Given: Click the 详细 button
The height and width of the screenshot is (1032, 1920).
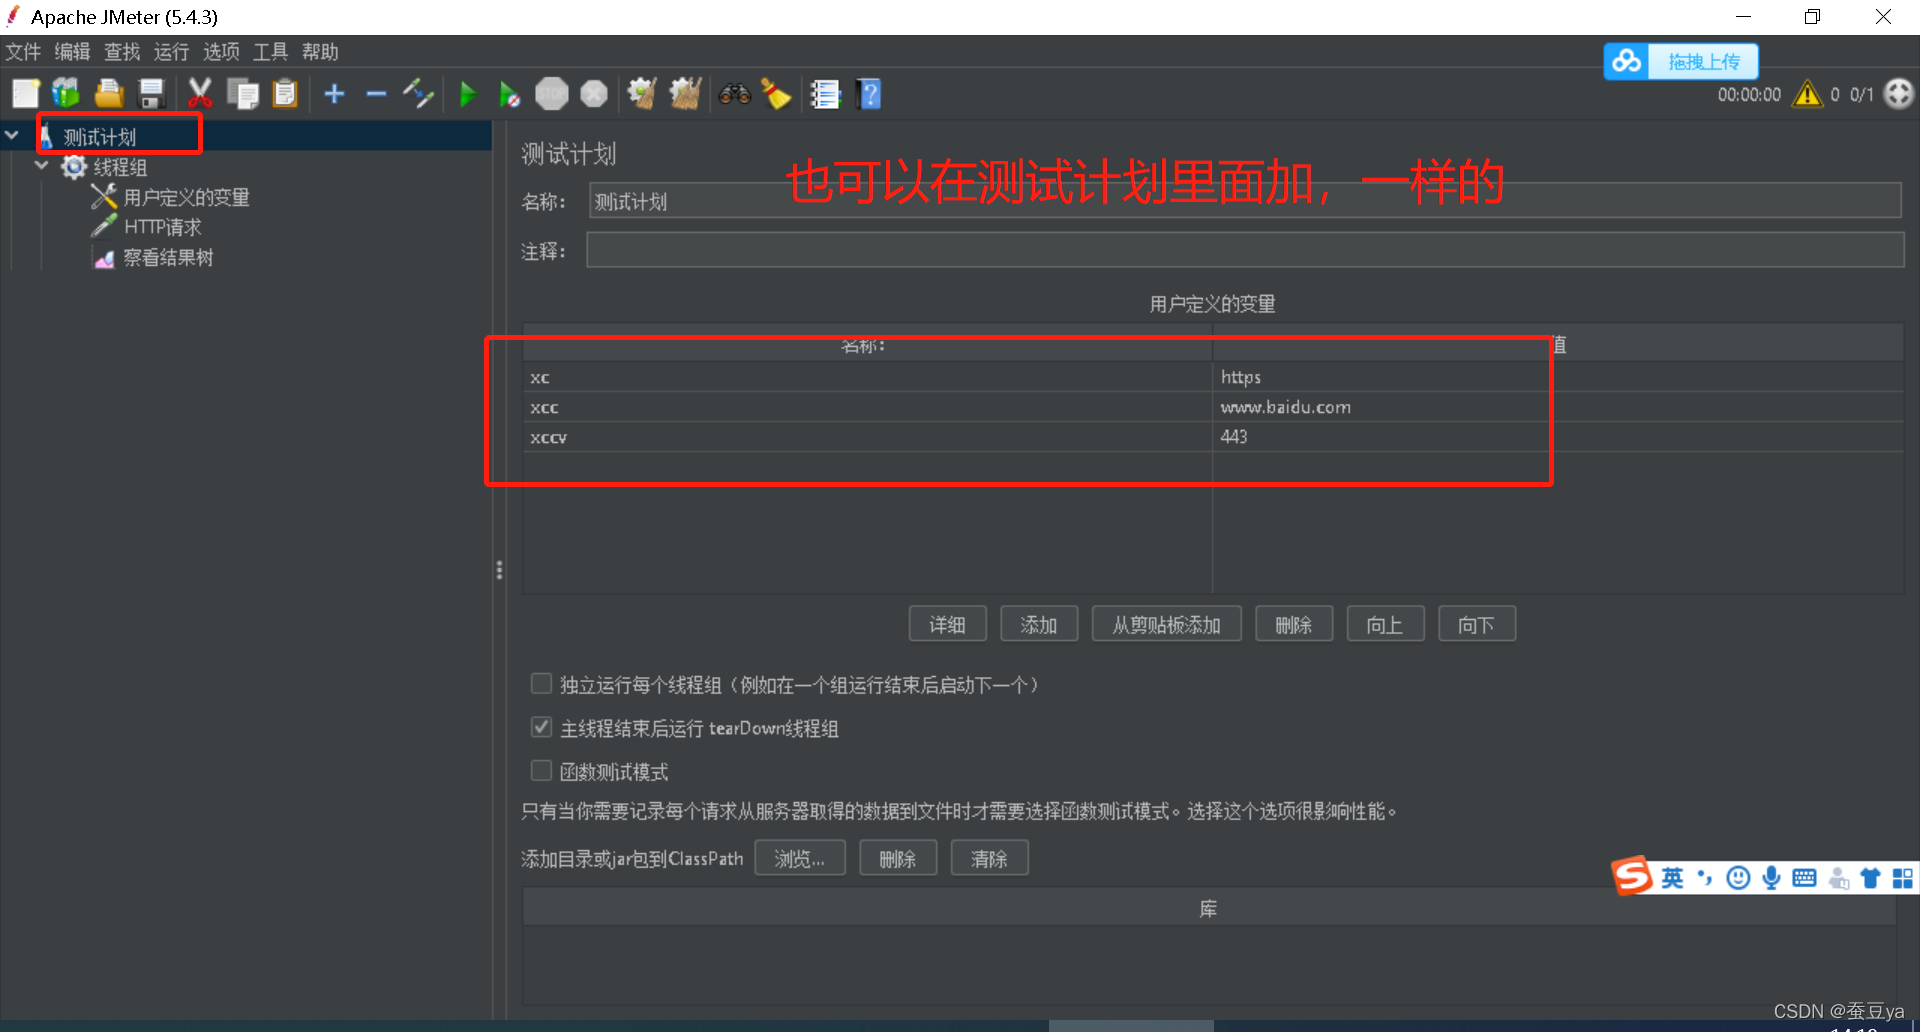Looking at the screenshot, I should pos(947,624).
